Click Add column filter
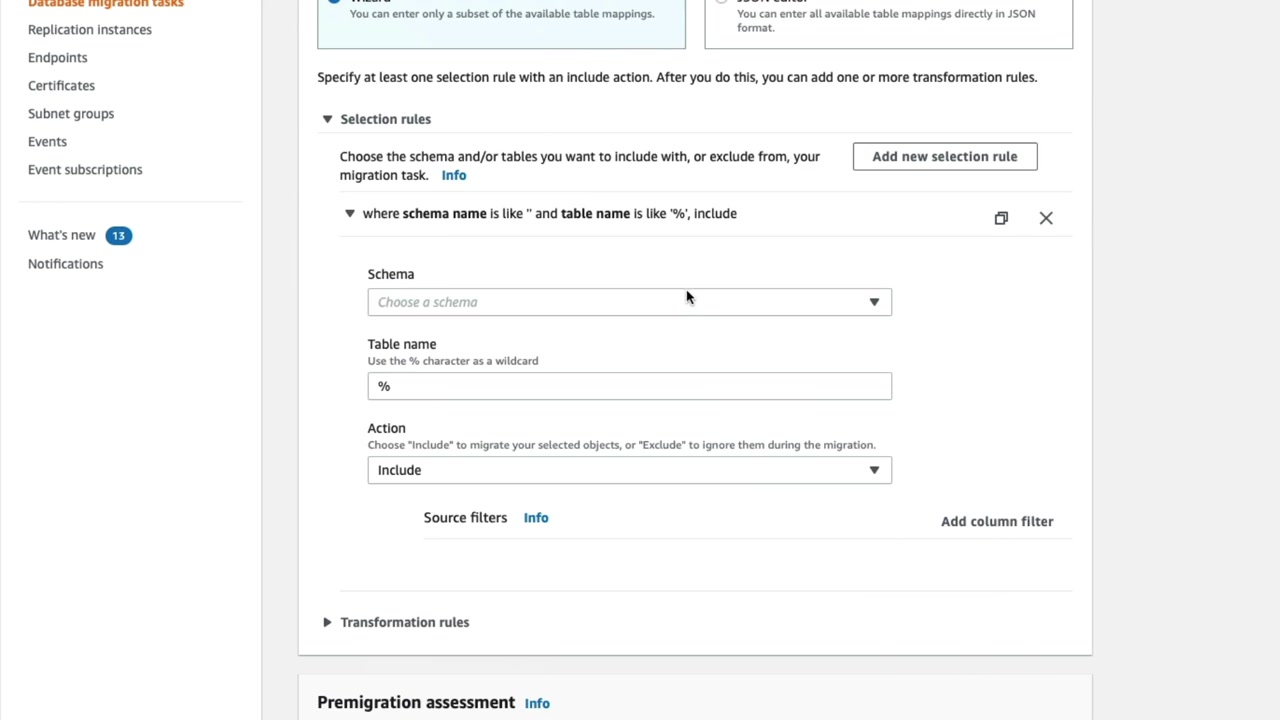Image resolution: width=1280 pixels, height=720 pixels. pyautogui.click(x=996, y=521)
